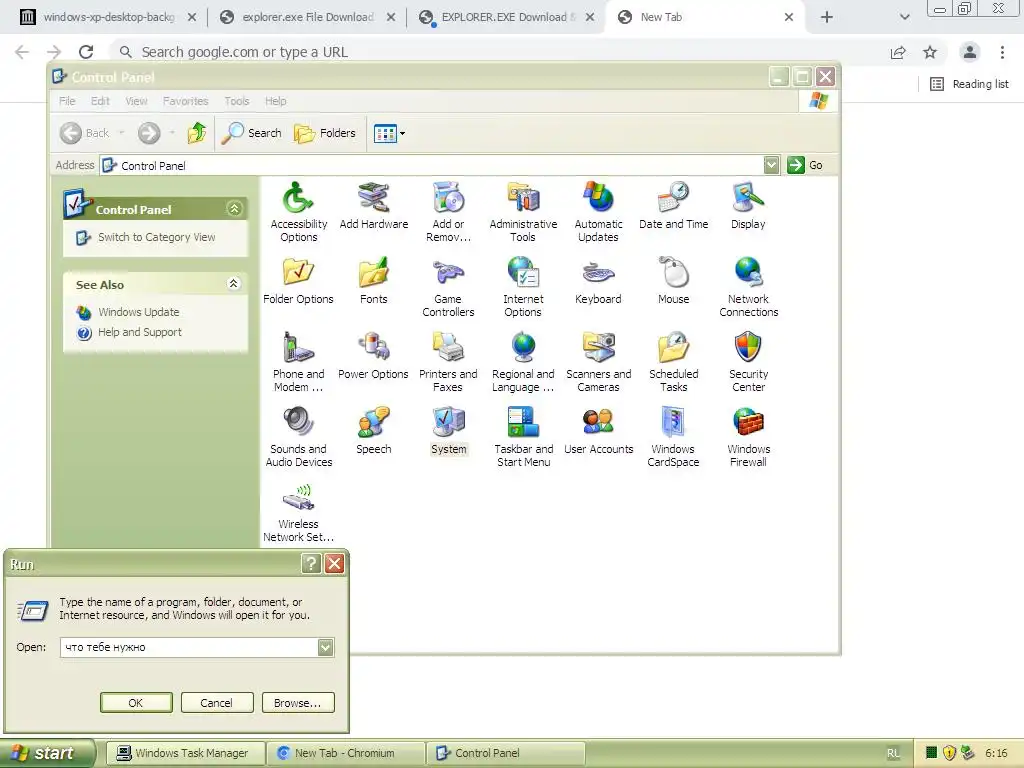Open Add or Remove Programs icon
This screenshot has height=768, width=1024.
(448, 212)
